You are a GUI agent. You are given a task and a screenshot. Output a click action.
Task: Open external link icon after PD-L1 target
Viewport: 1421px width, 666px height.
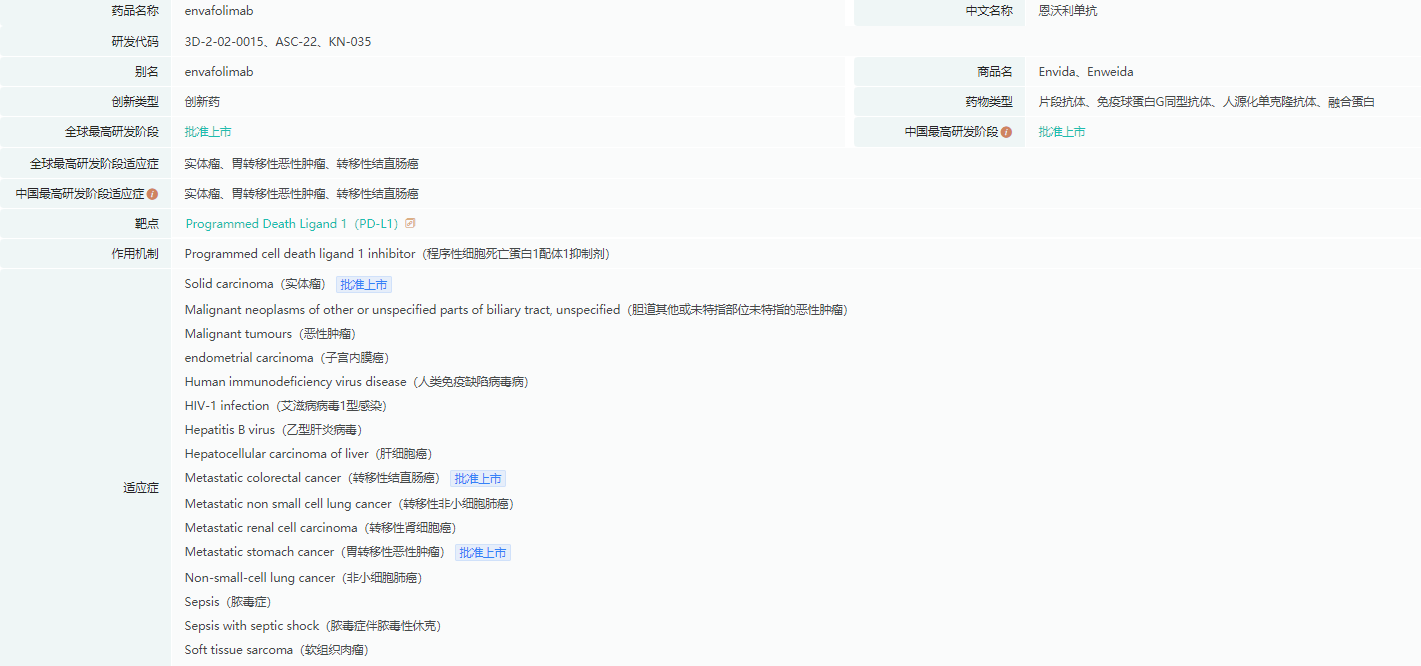click(x=410, y=224)
